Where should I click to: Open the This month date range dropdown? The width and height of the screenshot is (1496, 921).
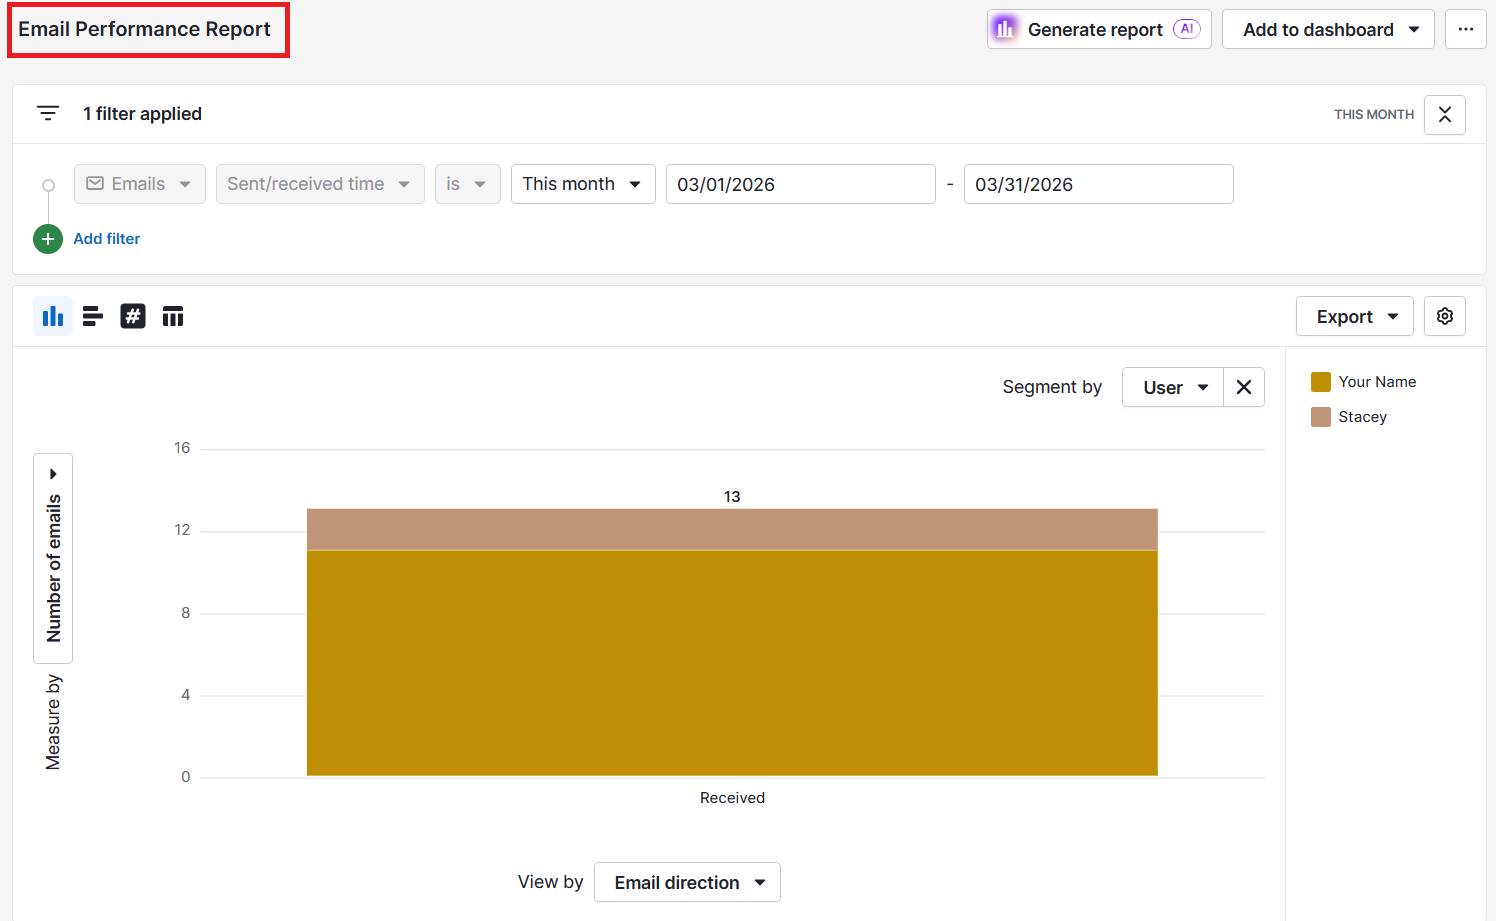[583, 184]
